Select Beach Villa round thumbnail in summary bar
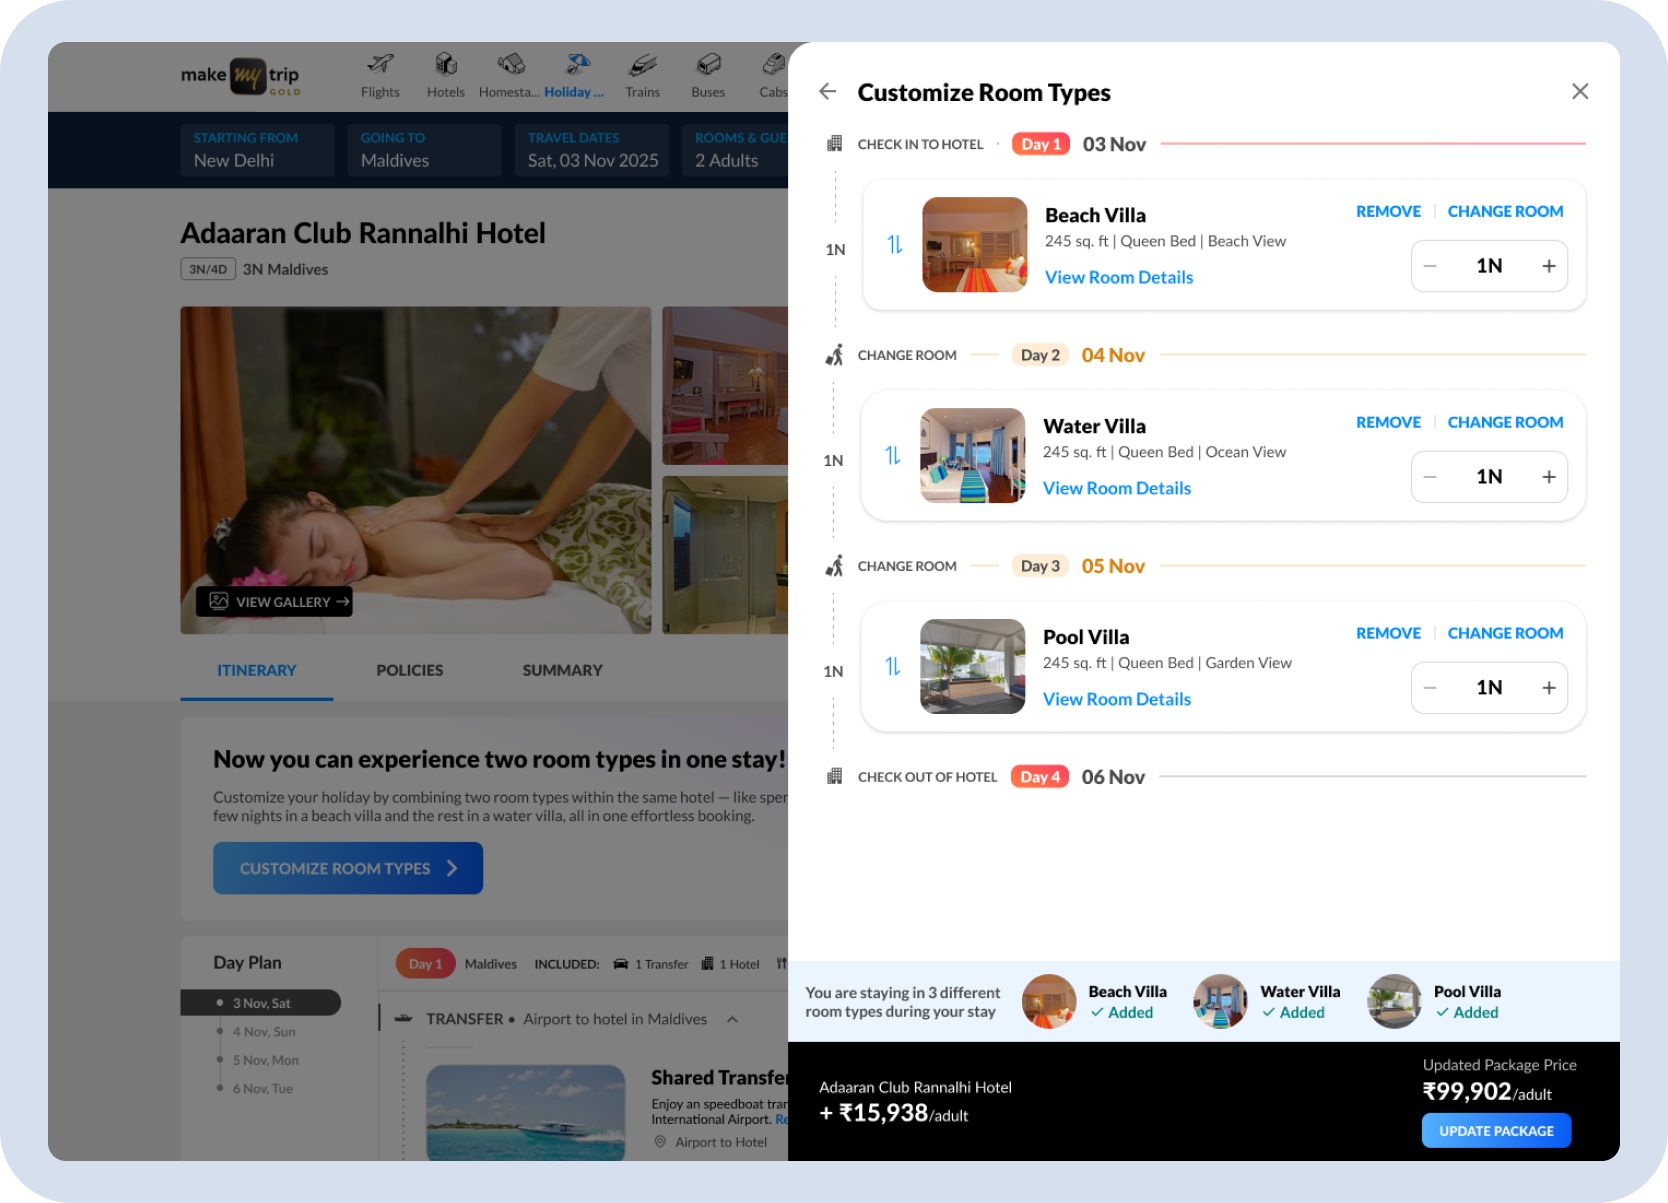This screenshot has width=1668, height=1203. coord(1049,1002)
